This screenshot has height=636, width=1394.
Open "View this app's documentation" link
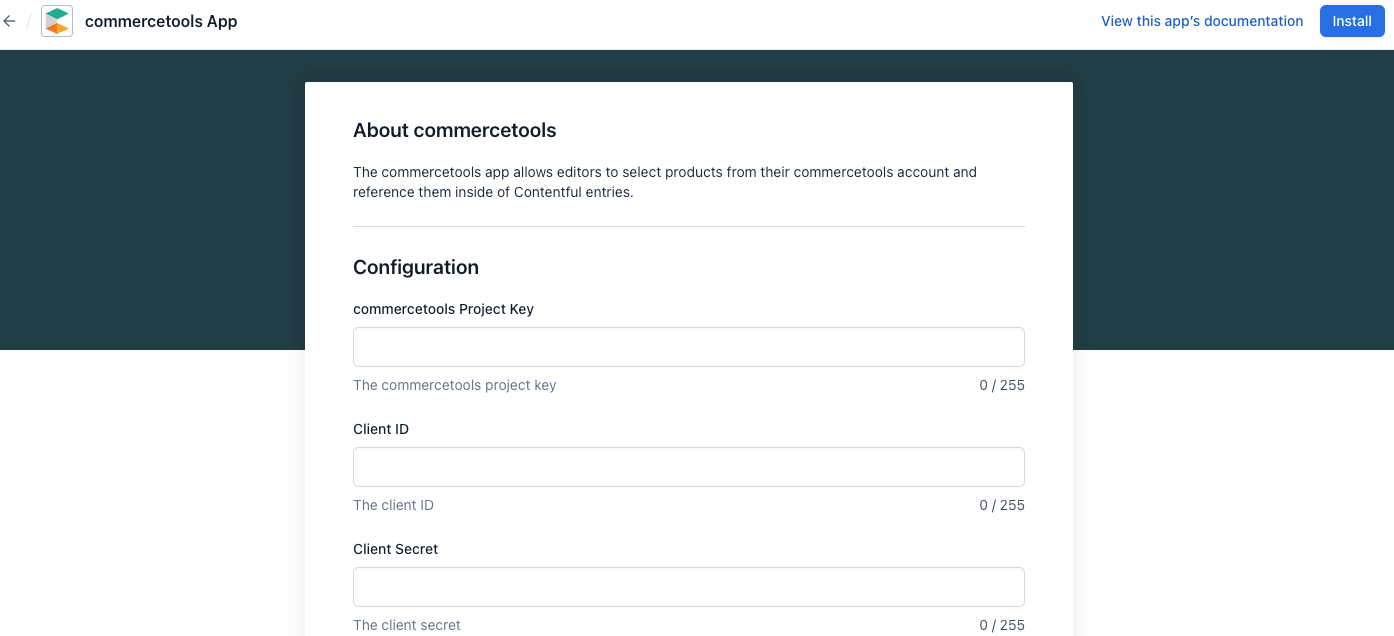[x=1202, y=21]
